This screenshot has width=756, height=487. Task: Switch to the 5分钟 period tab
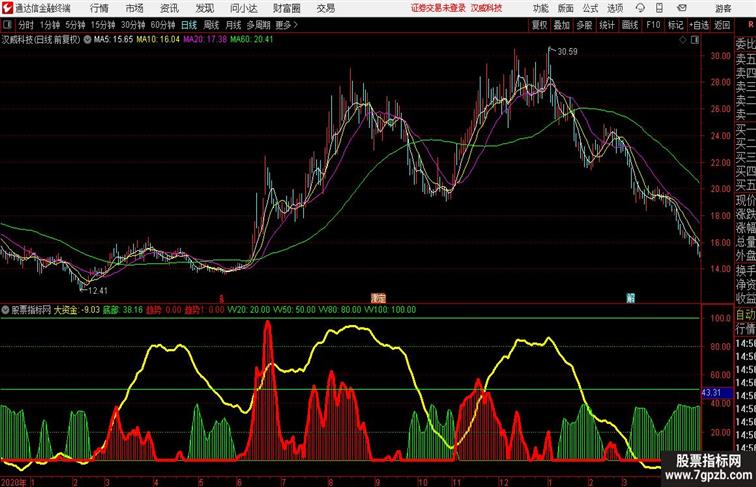(75, 25)
